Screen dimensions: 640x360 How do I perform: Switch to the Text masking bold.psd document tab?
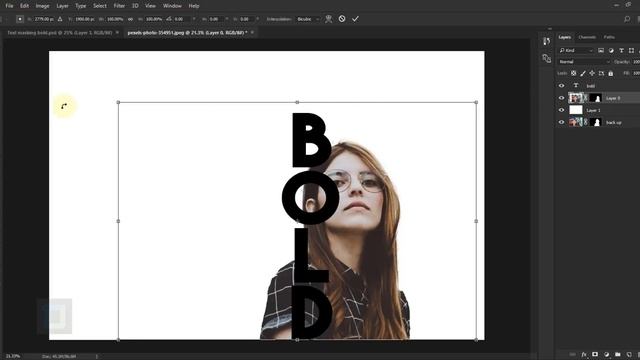tap(60, 33)
